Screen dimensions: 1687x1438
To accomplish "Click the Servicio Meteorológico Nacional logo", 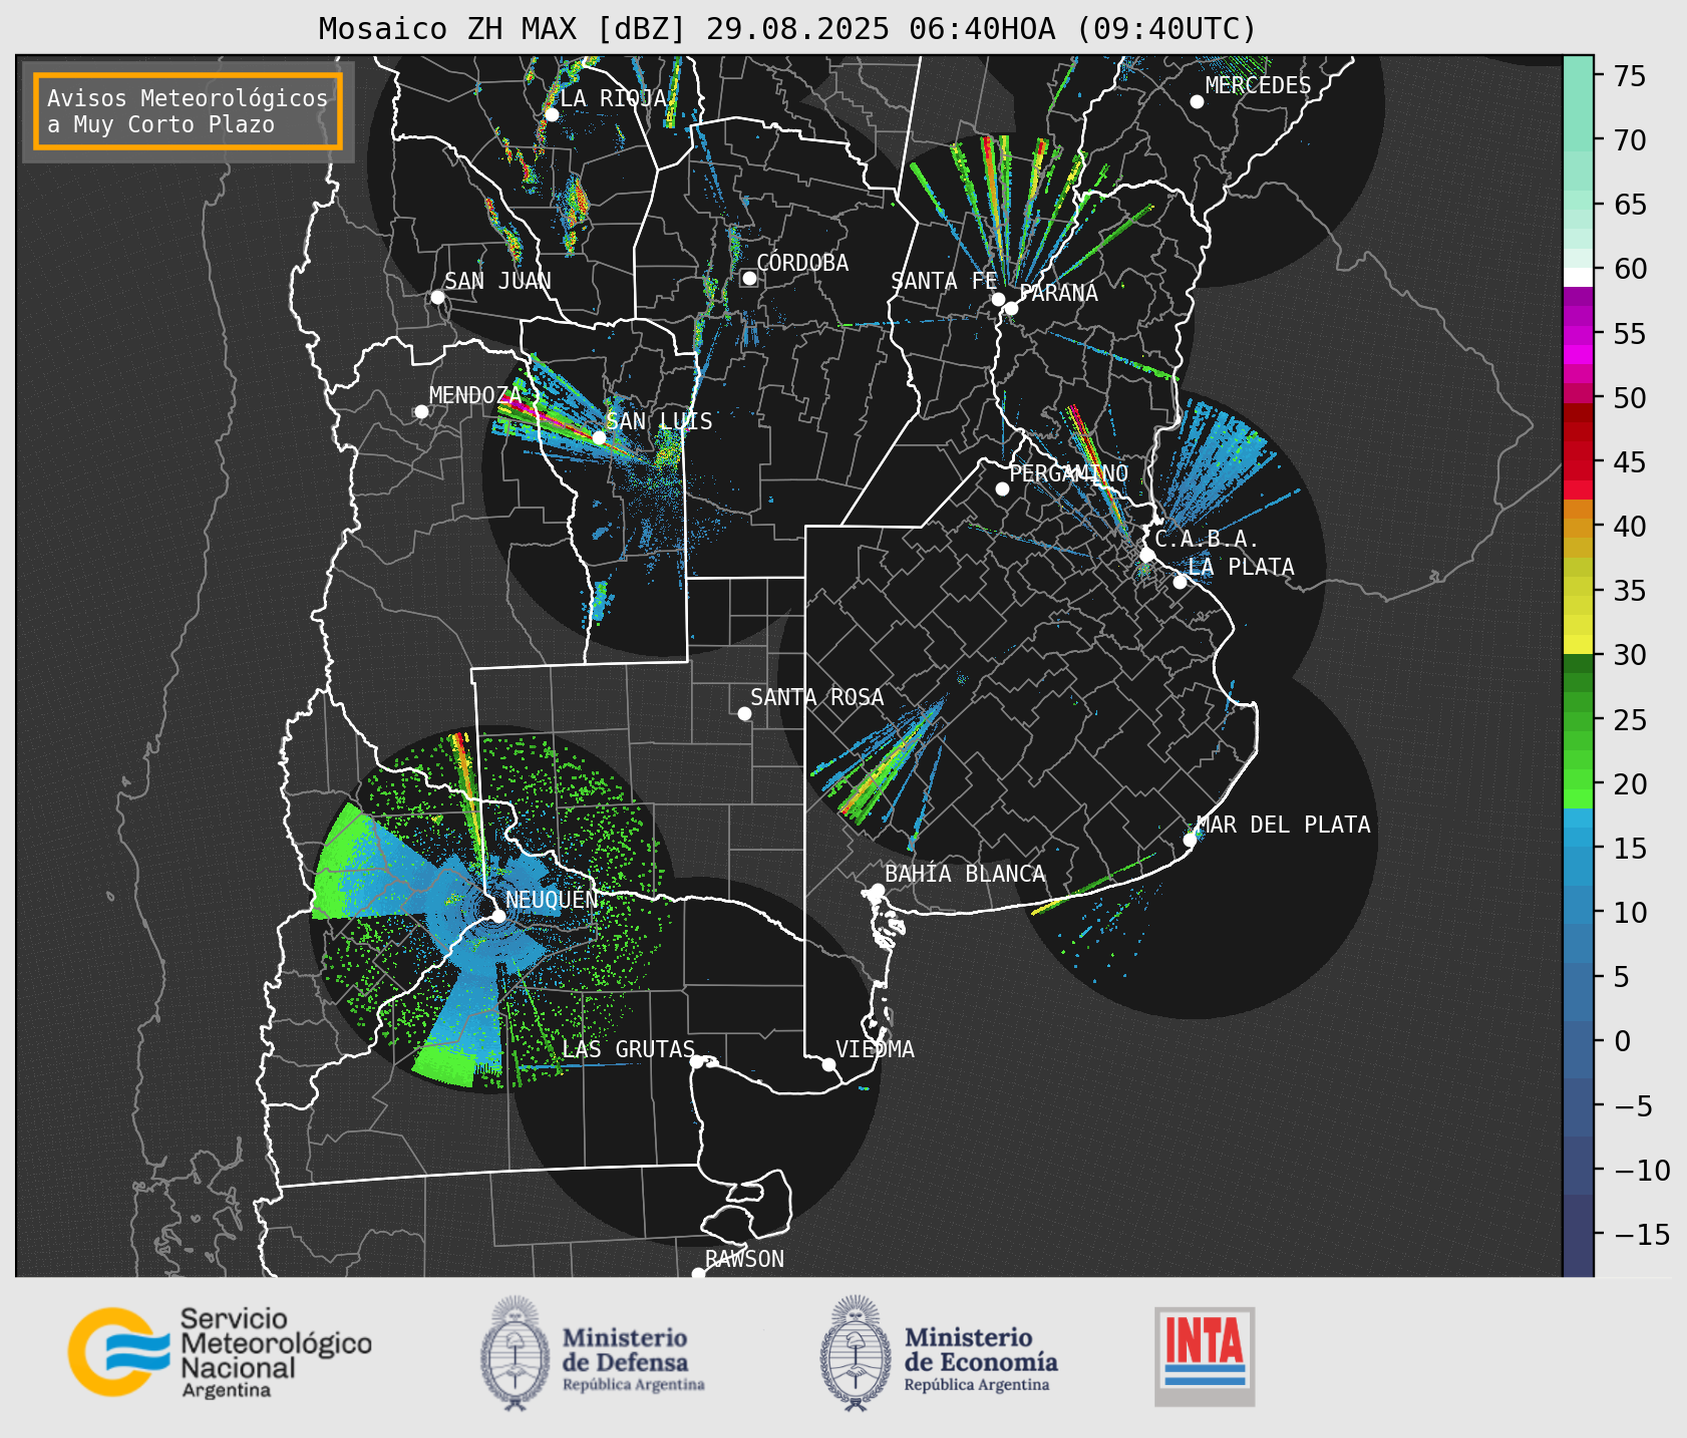I will (x=218, y=1352).
